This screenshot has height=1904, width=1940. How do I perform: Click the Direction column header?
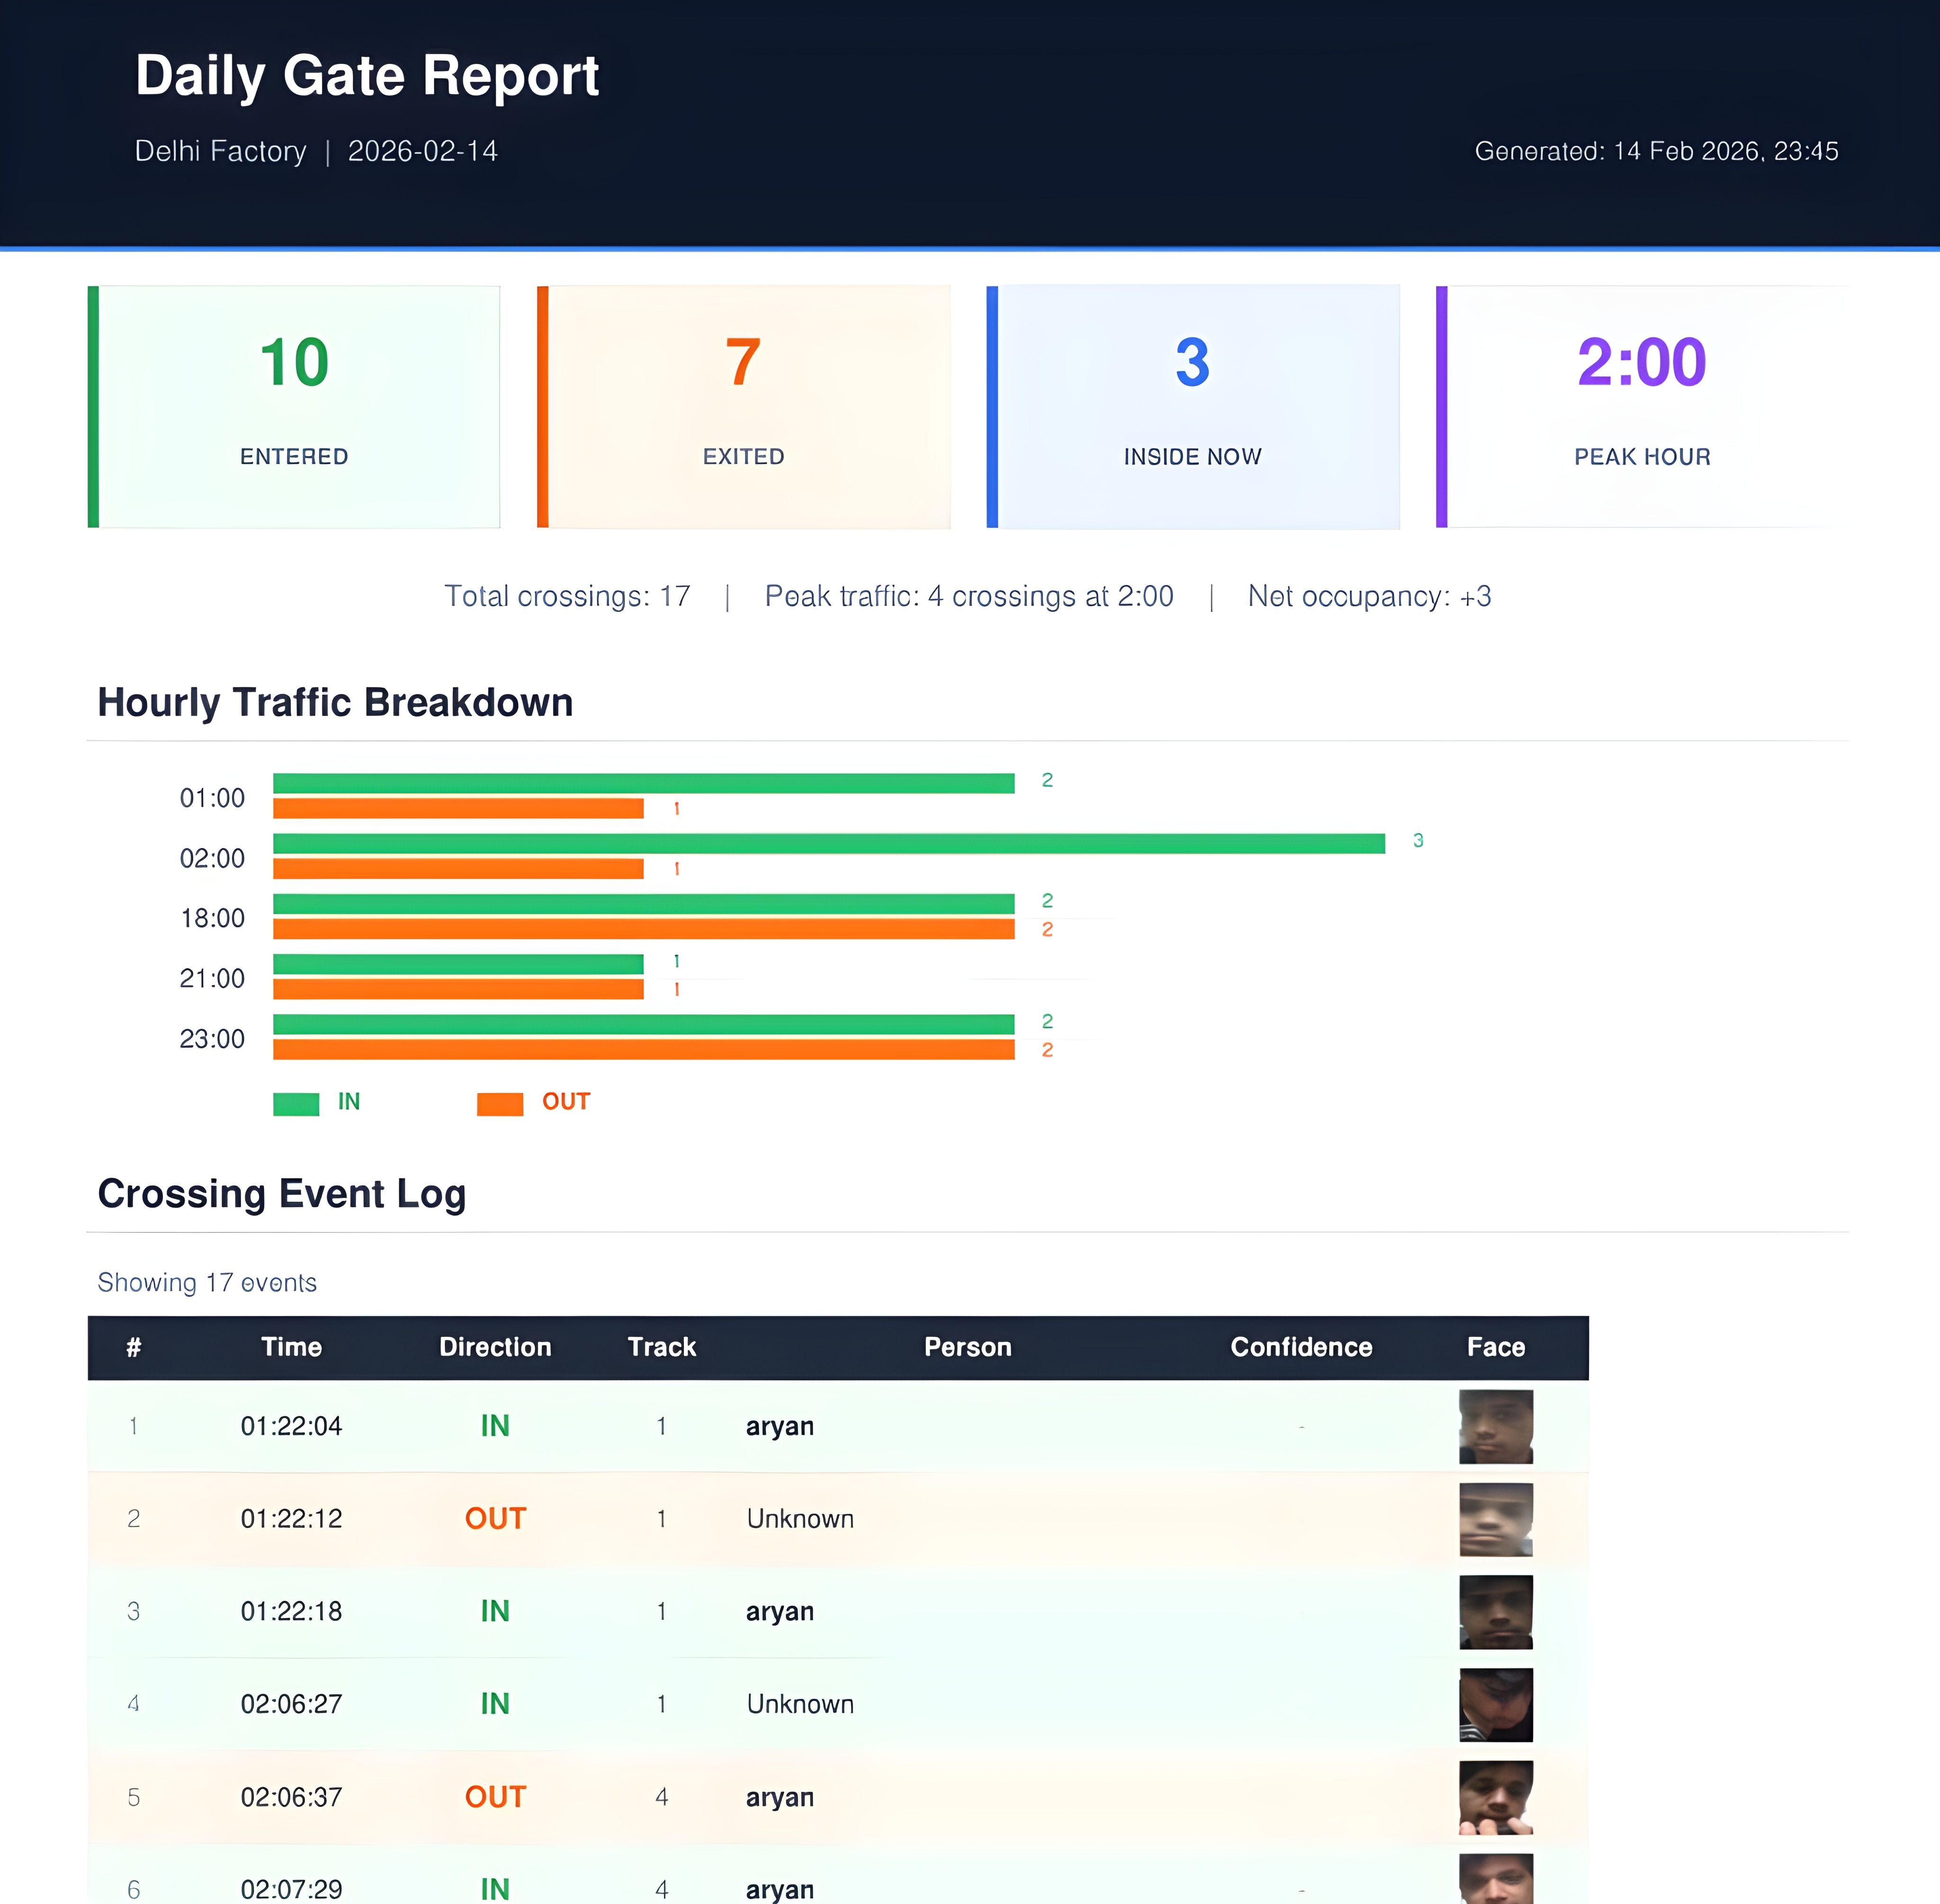click(495, 1347)
